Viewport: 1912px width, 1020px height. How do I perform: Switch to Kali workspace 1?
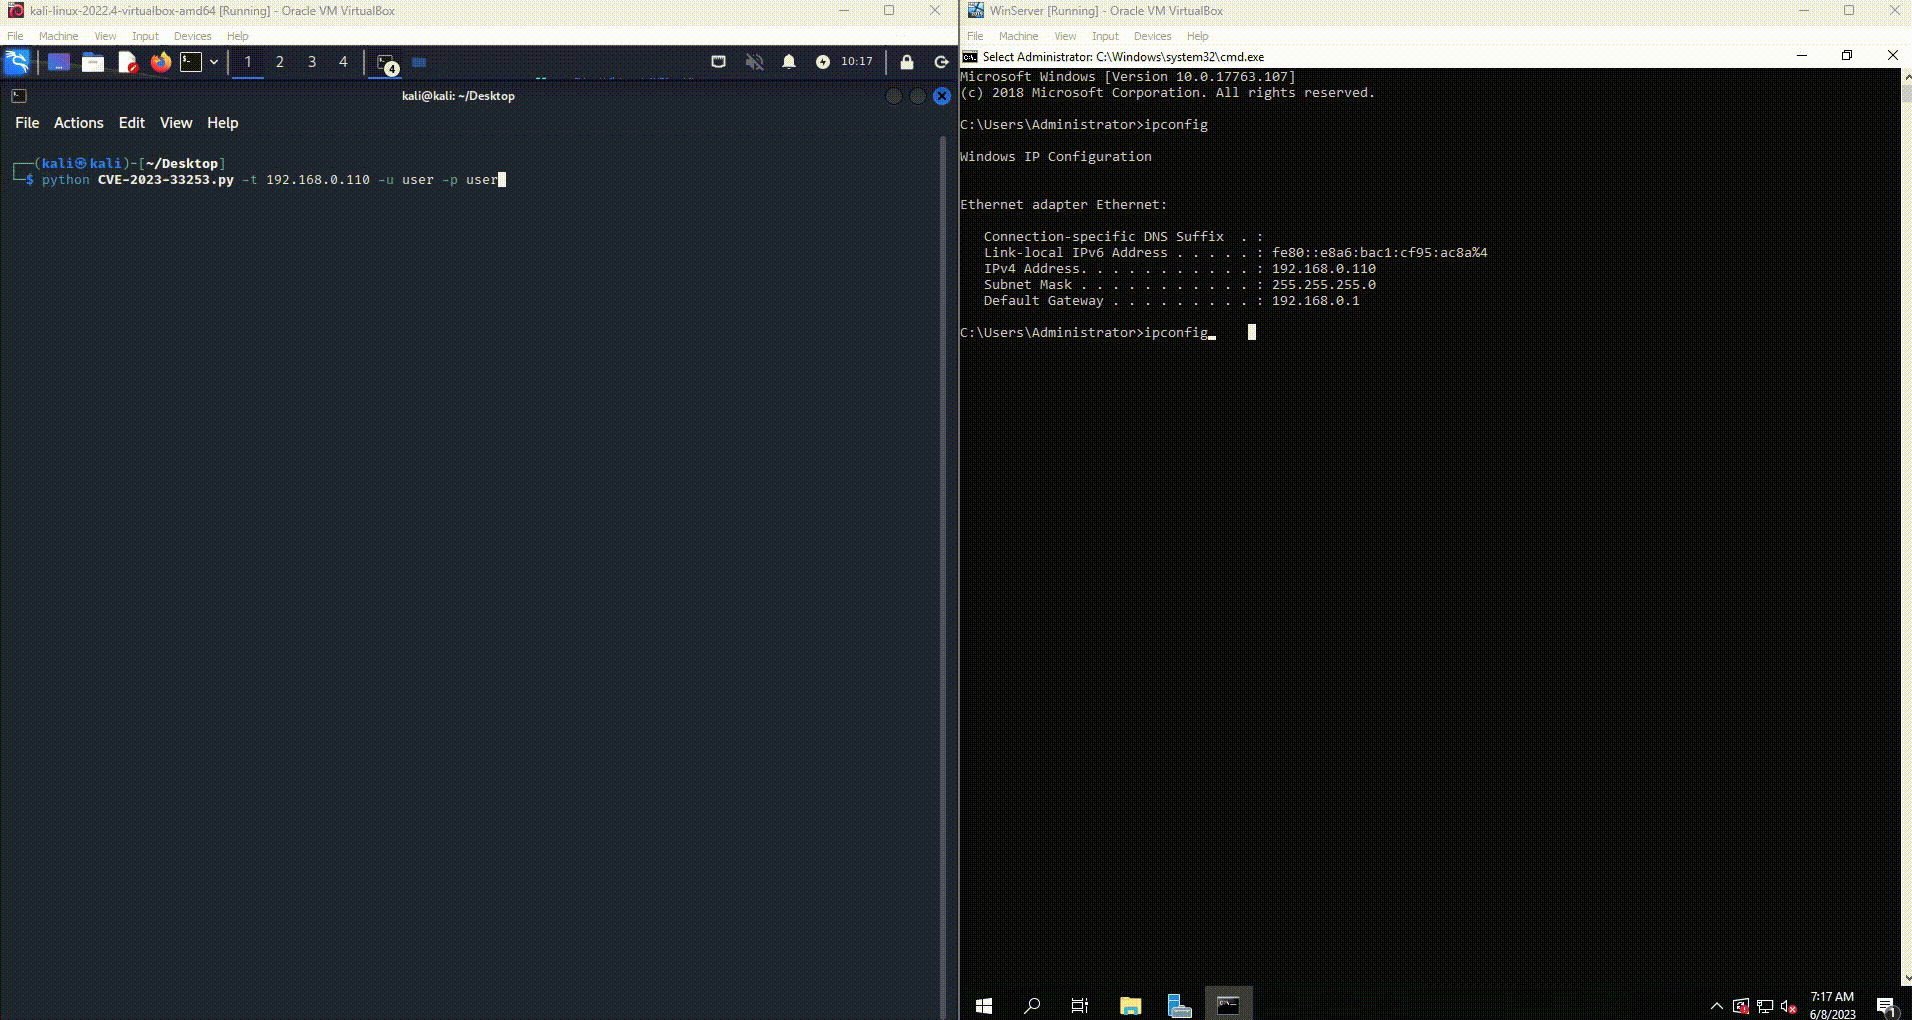coord(248,62)
